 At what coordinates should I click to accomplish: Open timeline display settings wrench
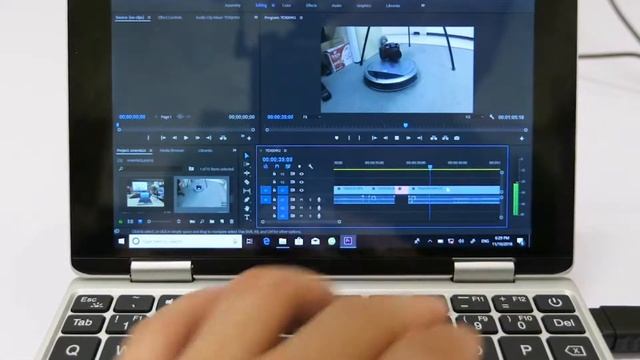point(311,167)
